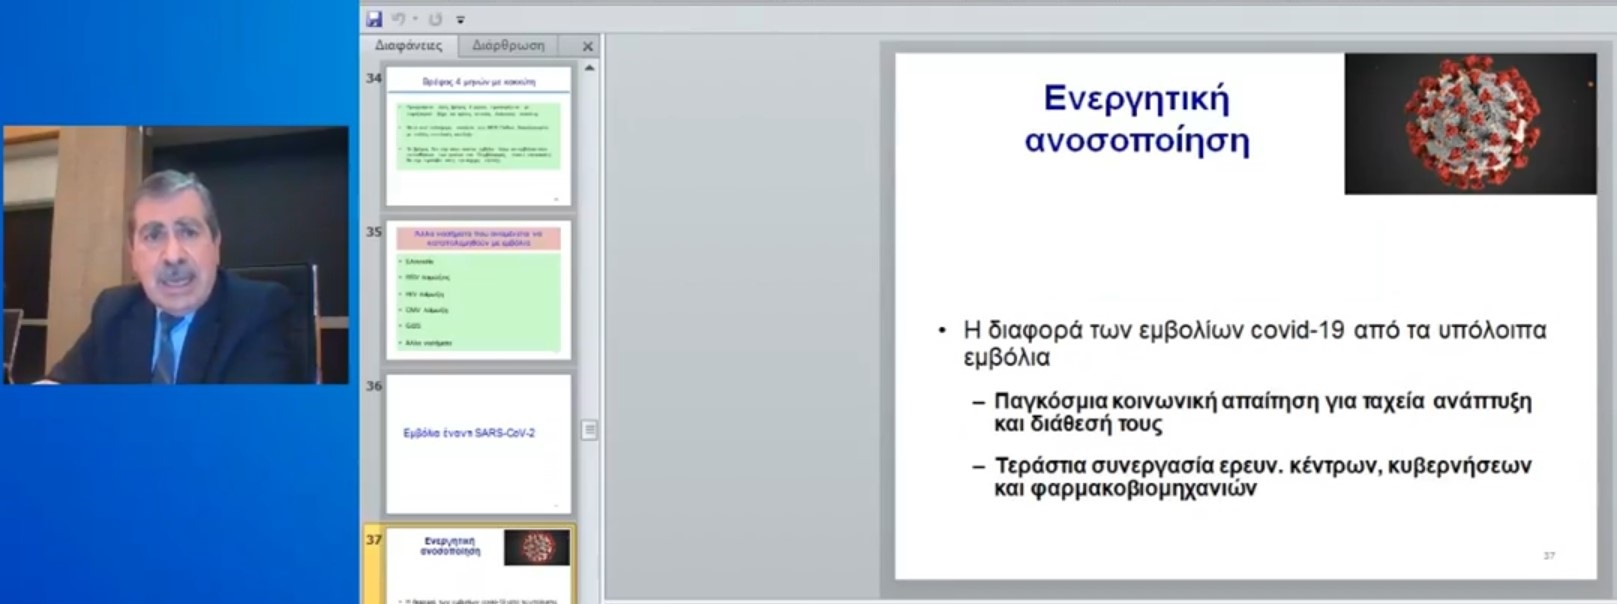1617x604 pixels.
Task: Switch to the Διαφάνειες tab
Action: [x=408, y=46]
